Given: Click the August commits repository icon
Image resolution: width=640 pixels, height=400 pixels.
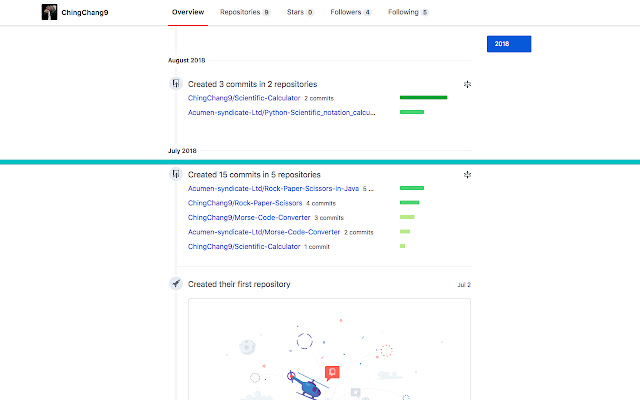Looking at the screenshot, I should (175, 85).
